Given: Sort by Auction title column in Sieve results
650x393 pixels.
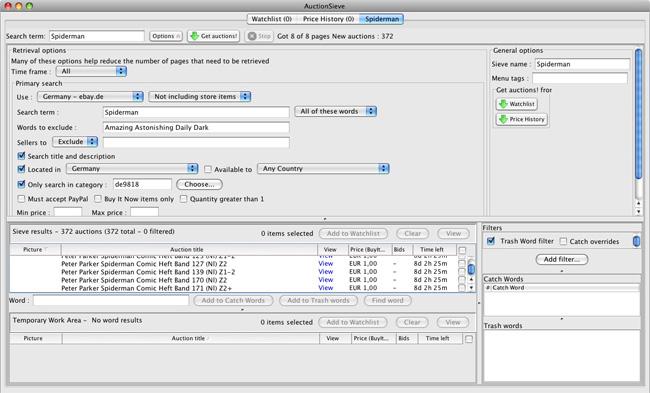Looking at the screenshot, I should (189, 250).
